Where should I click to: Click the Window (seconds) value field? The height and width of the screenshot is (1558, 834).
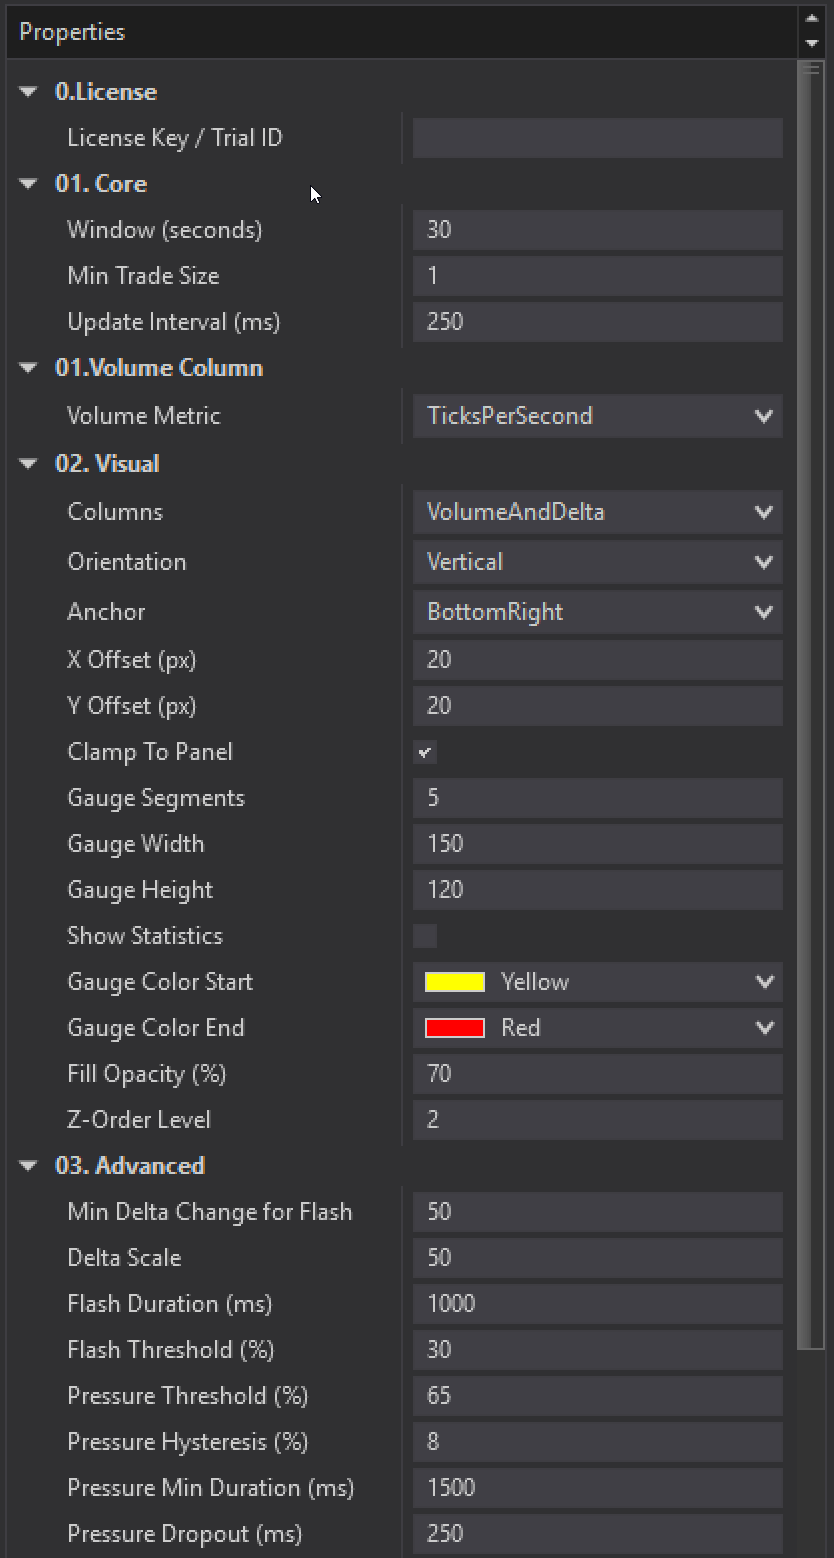point(597,230)
